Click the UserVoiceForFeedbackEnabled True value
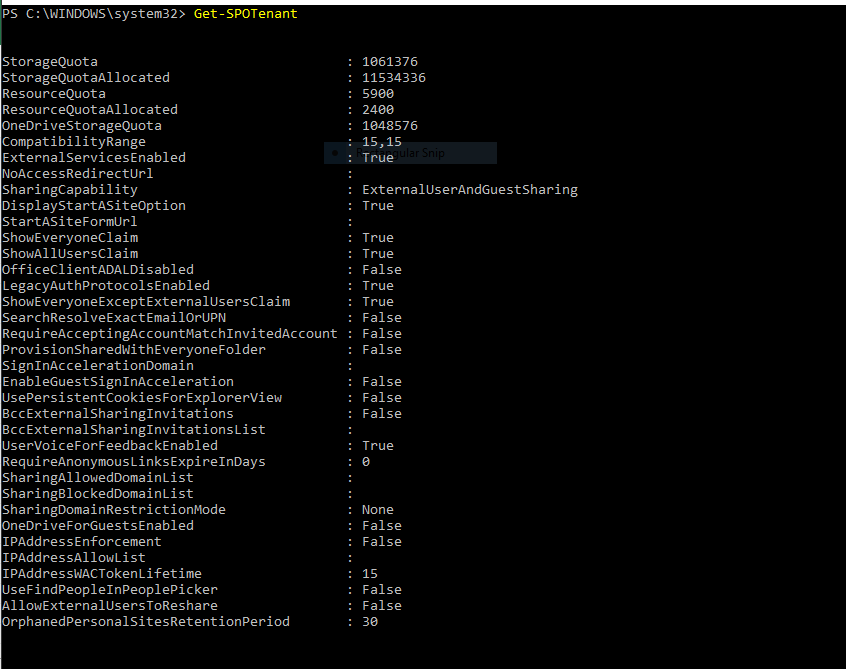Image resolution: width=846 pixels, height=669 pixels. [x=377, y=446]
